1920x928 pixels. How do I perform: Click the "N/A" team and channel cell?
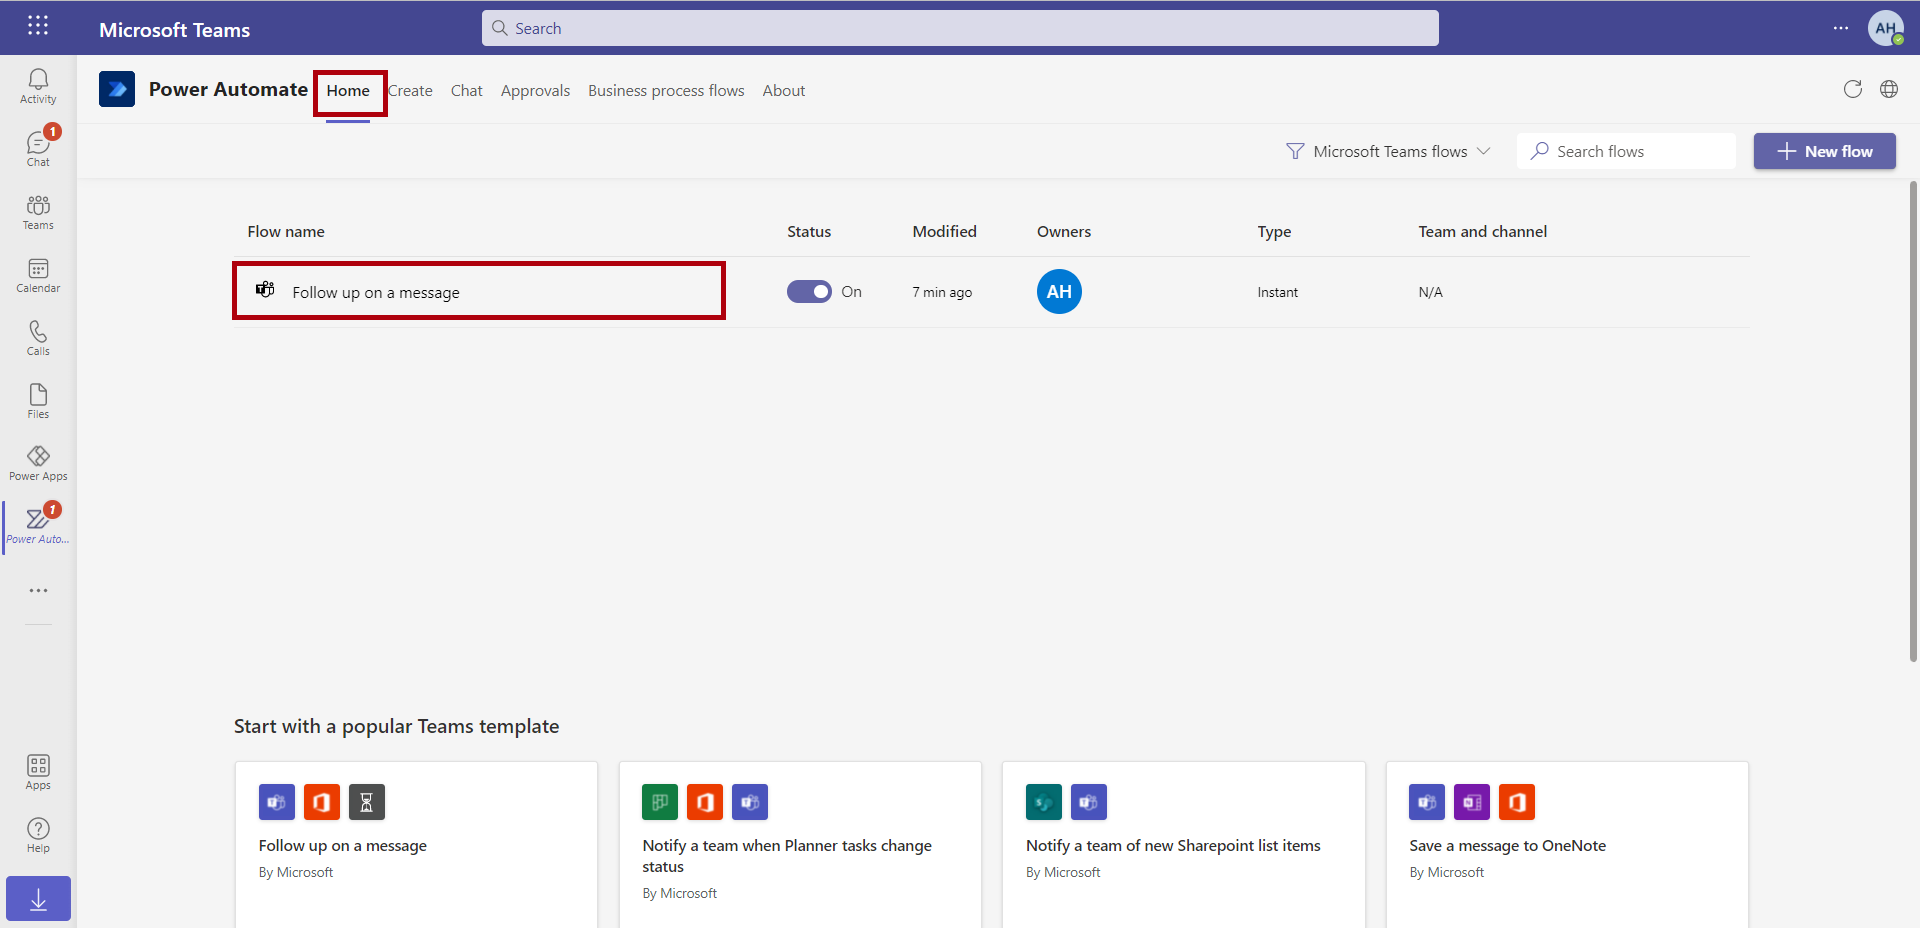coord(1430,293)
